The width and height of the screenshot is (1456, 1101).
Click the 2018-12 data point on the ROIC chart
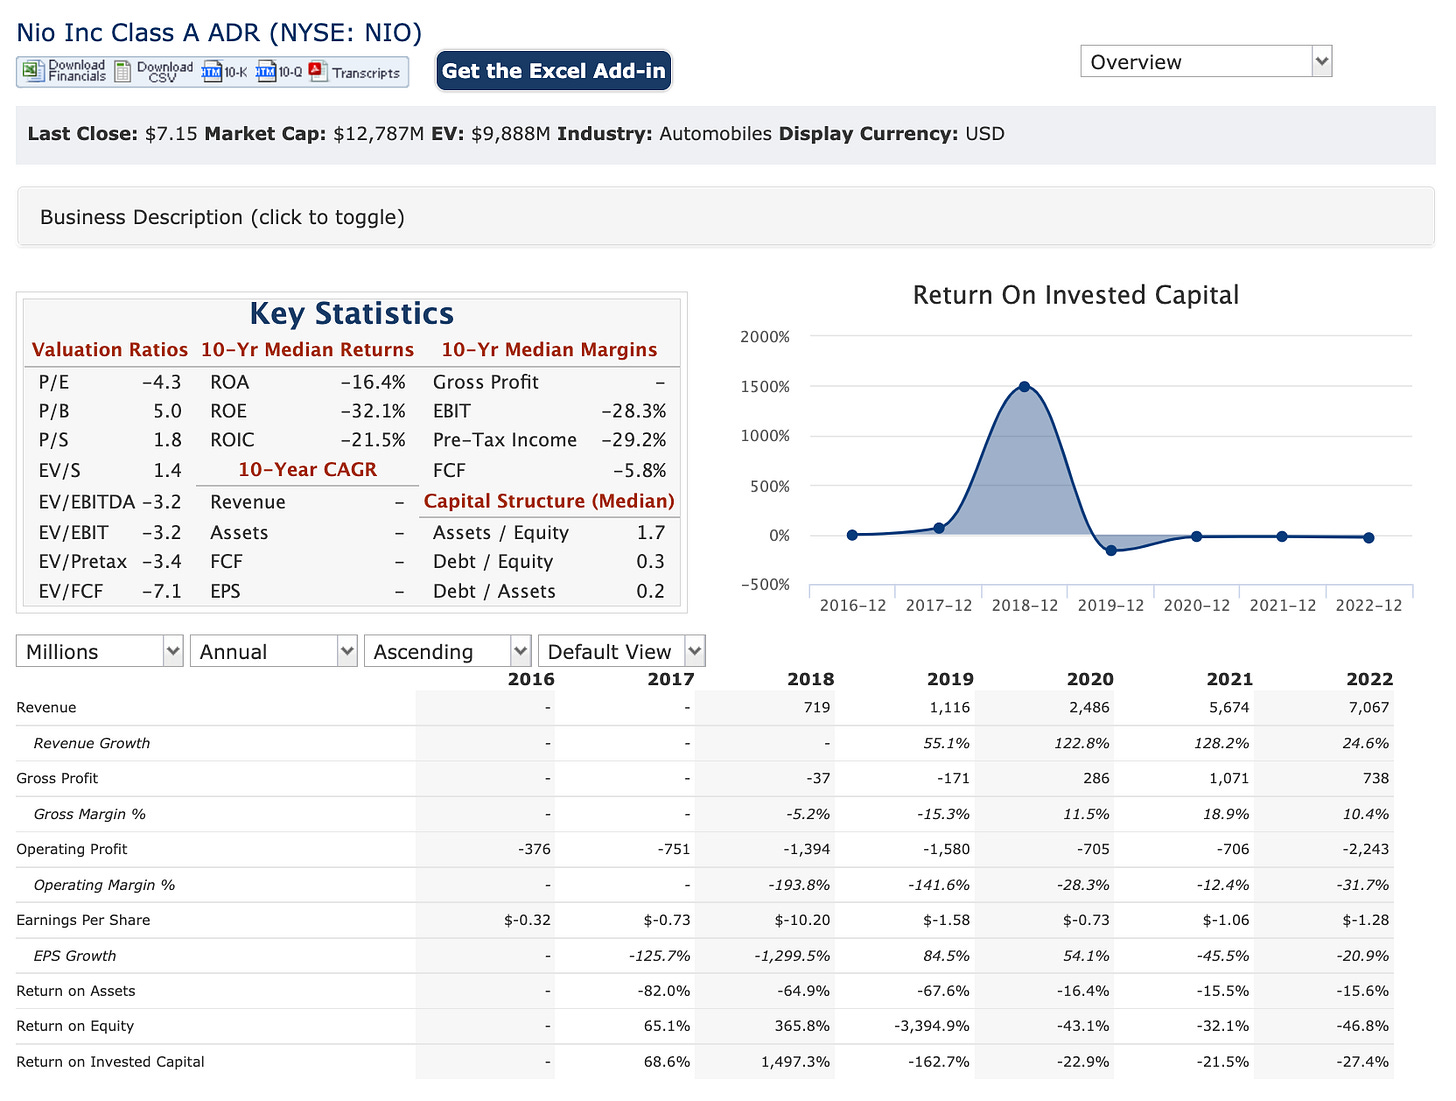(x=1024, y=387)
